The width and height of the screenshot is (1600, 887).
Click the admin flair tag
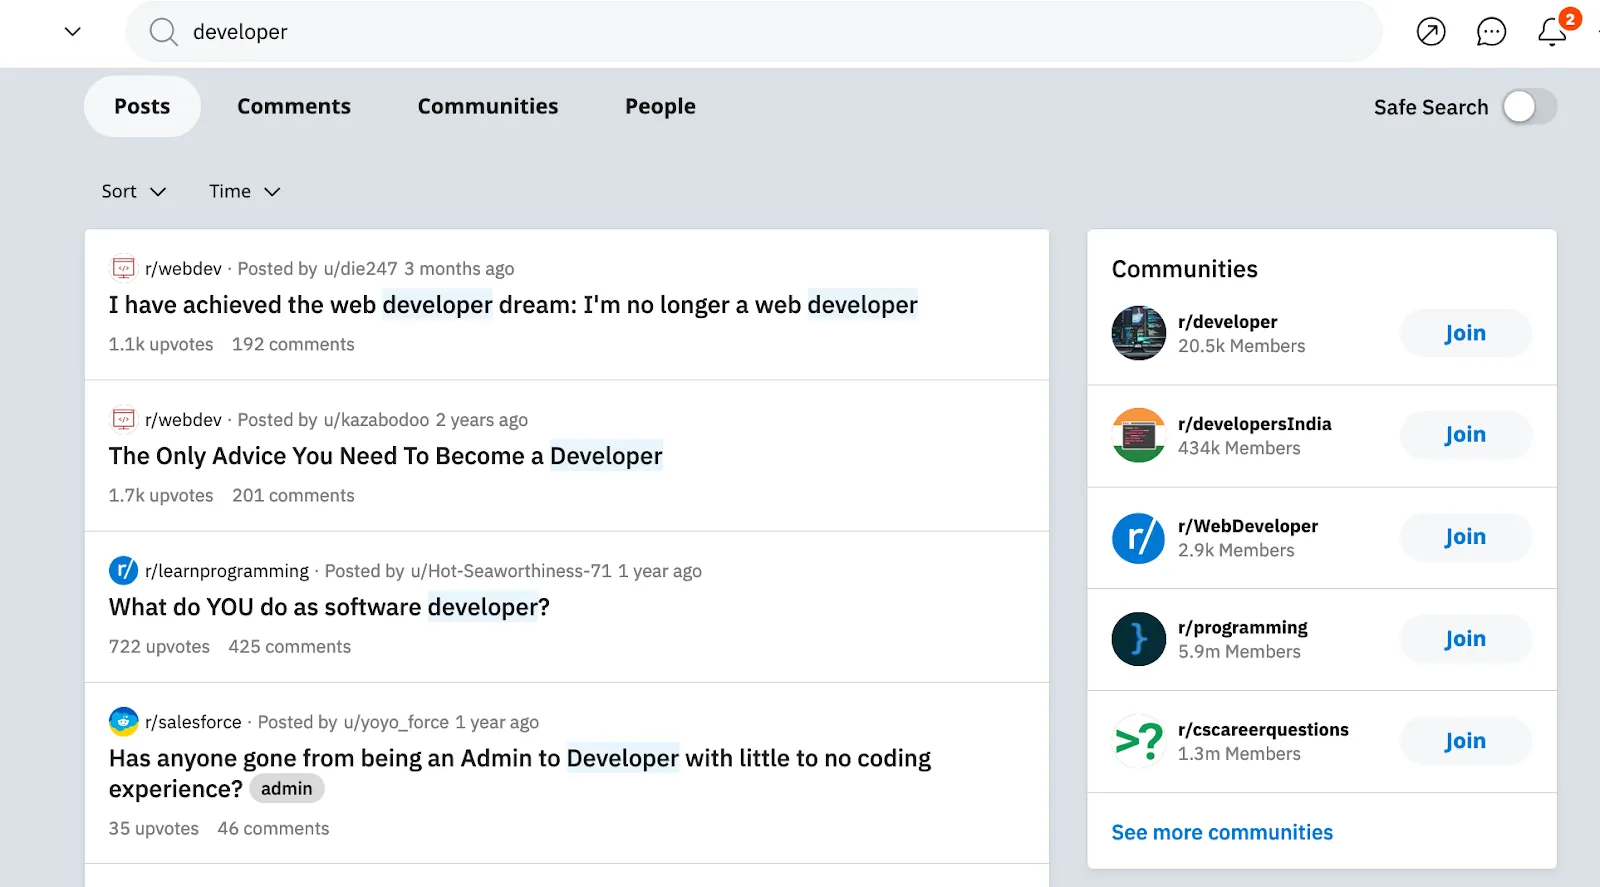coord(286,789)
